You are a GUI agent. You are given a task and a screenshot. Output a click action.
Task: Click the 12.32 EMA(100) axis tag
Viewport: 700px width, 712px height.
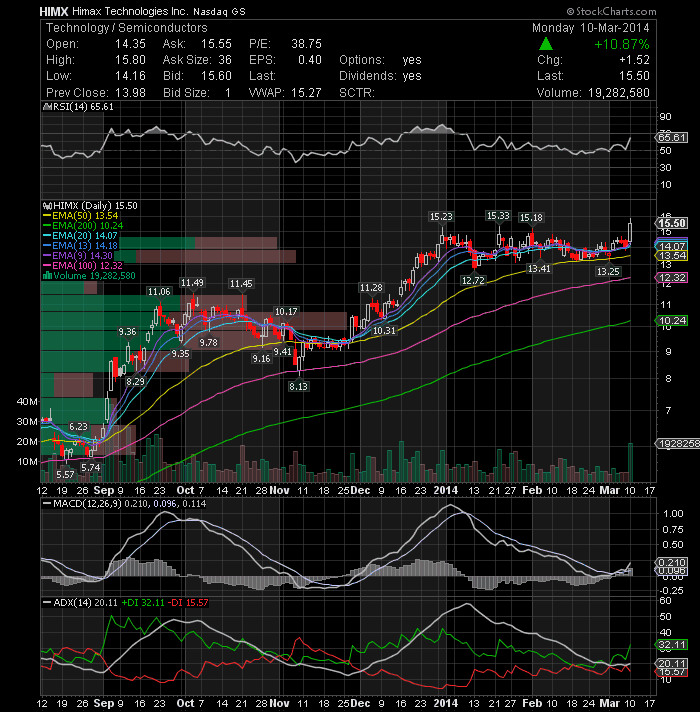672,278
